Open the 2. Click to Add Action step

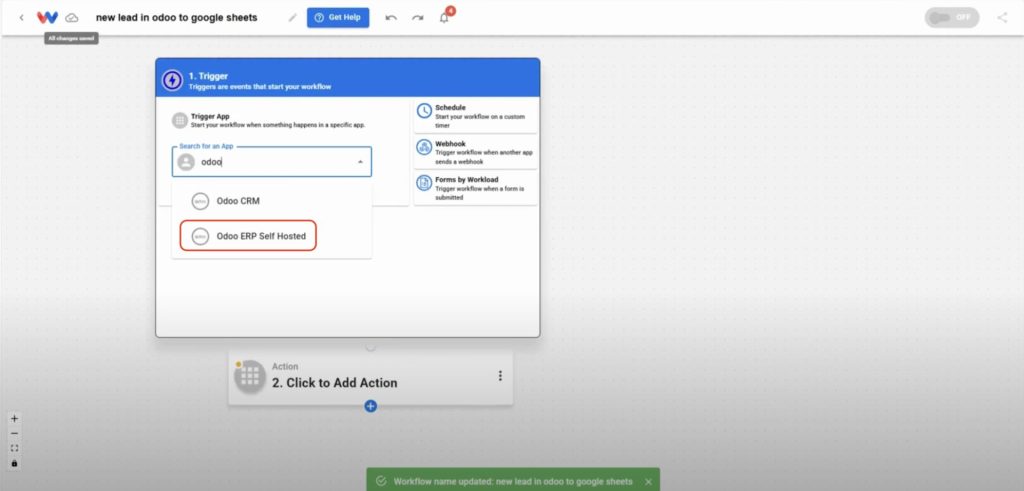coord(370,377)
